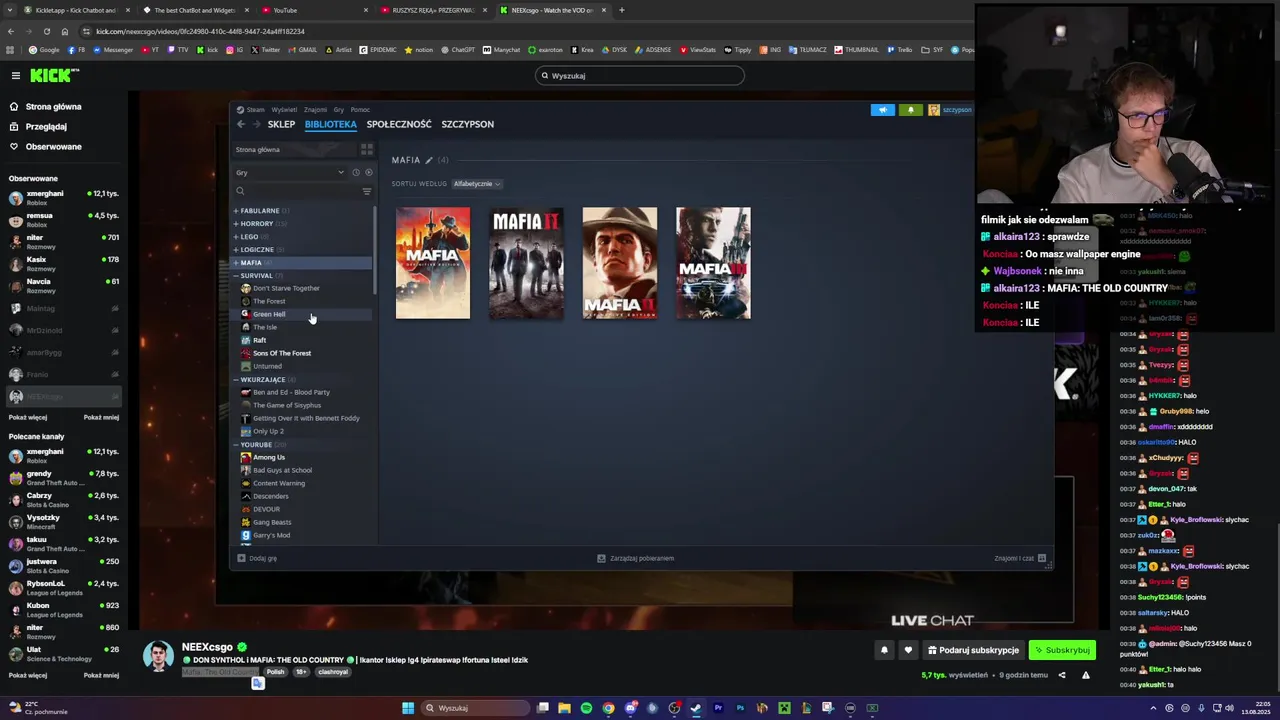Switch Steam library to grid collections view
This screenshot has width=1280, height=720.
tap(367, 149)
